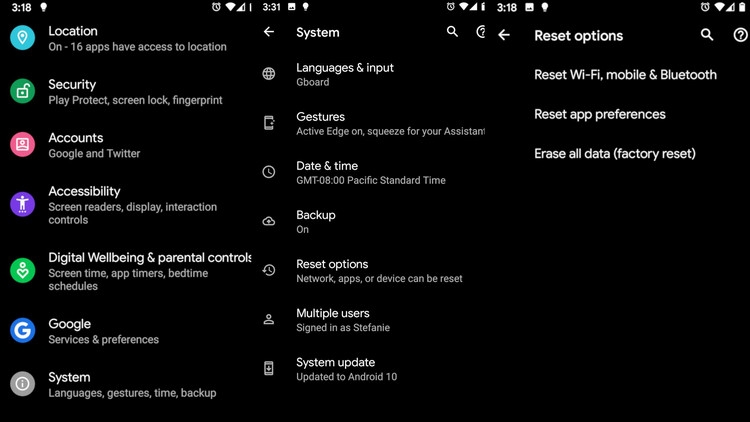Open Date & time settings
The image size is (750, 422).
(x=373, y=172)
